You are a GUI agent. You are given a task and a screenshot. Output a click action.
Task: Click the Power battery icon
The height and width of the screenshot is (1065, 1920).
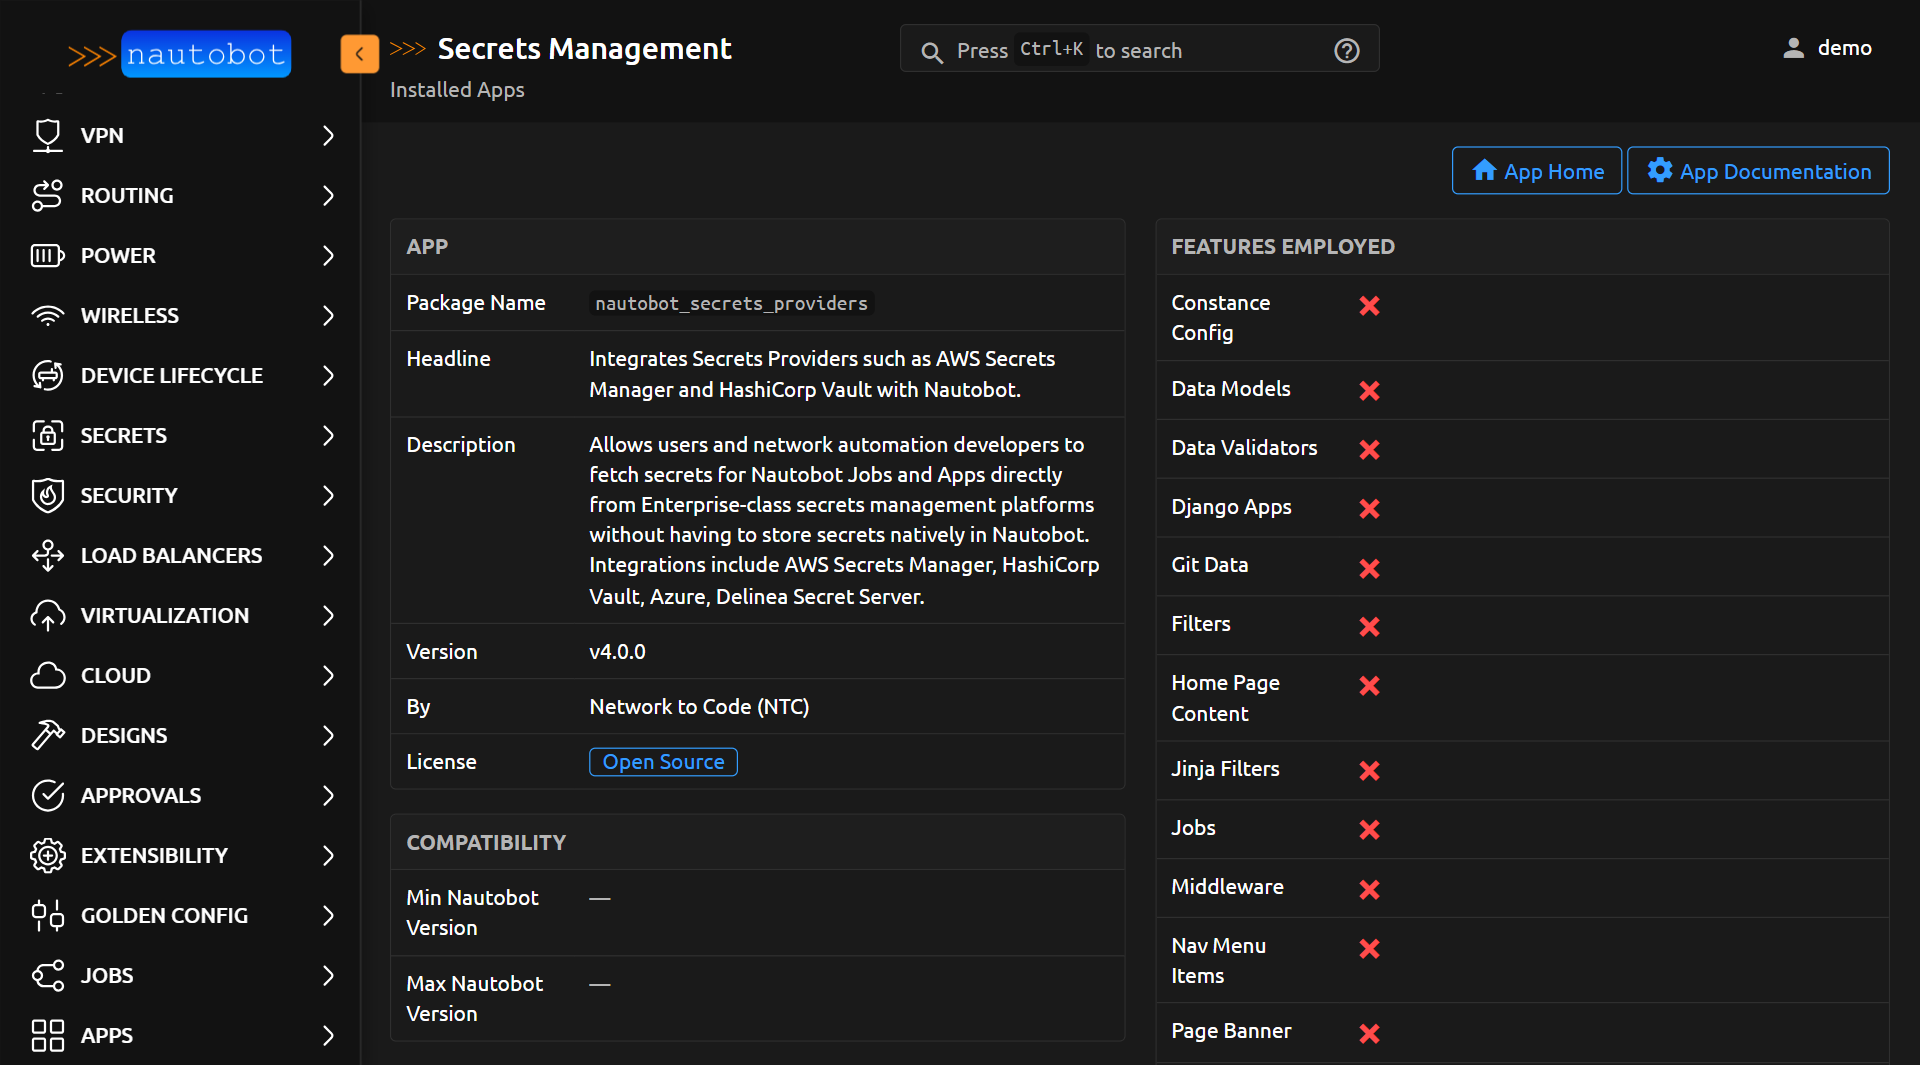[47, 255]
